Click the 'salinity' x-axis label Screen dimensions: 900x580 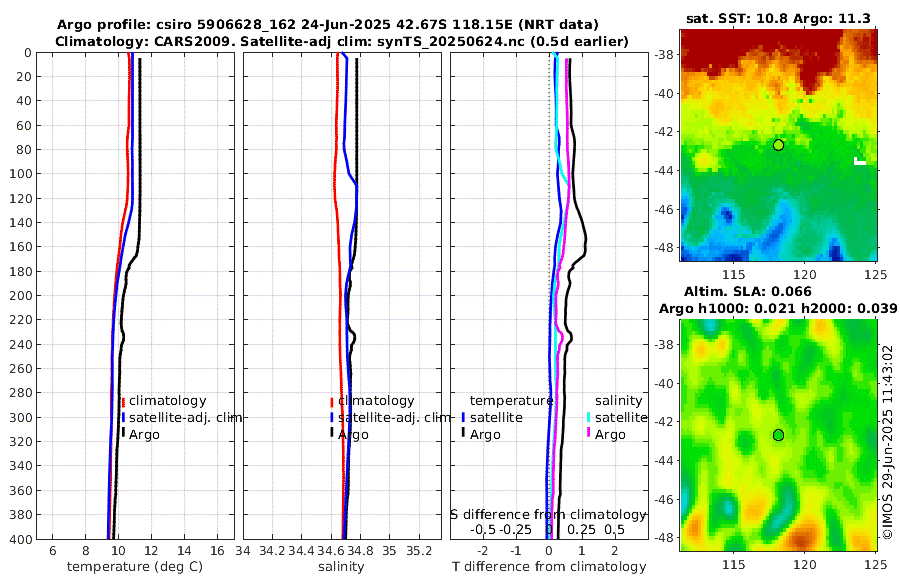pyautogui.click(x=342, y=567)
